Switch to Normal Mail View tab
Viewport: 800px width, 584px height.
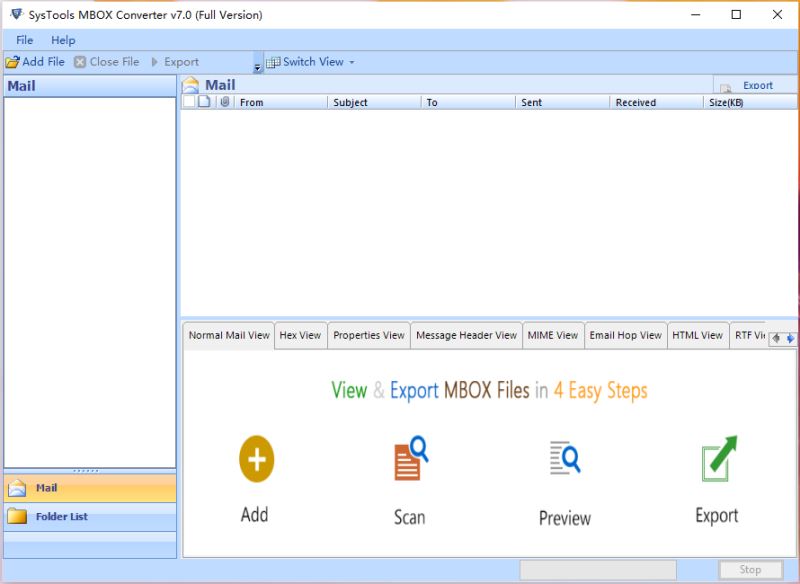(229, 336)
